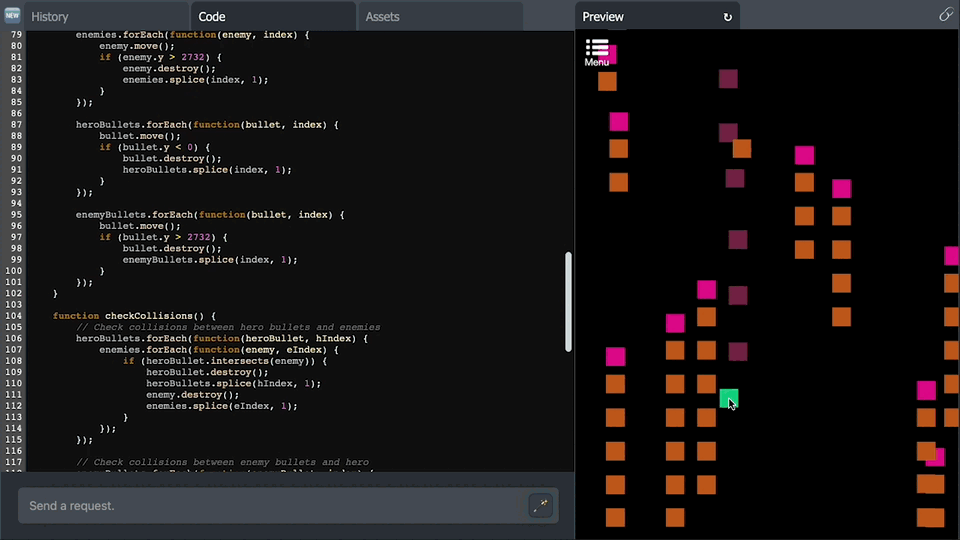This screenshot has height=540, width=960.
Task: Select the Preview panel tab
Action: click(x=603, y=17)
